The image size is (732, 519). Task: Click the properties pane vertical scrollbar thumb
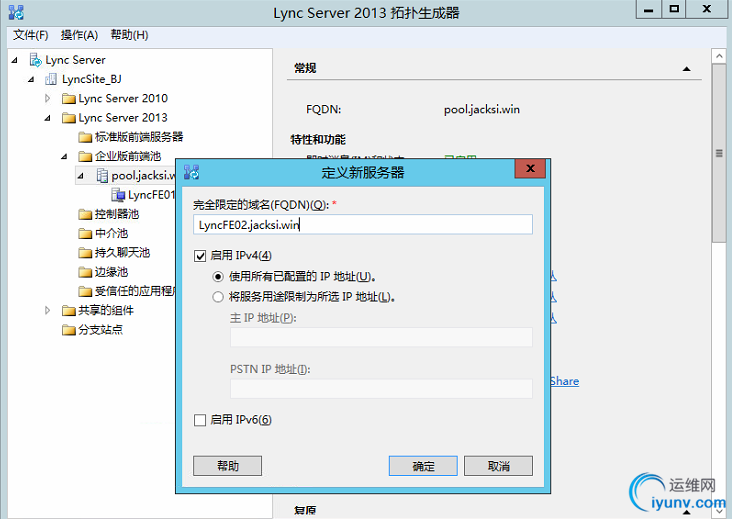719,153
